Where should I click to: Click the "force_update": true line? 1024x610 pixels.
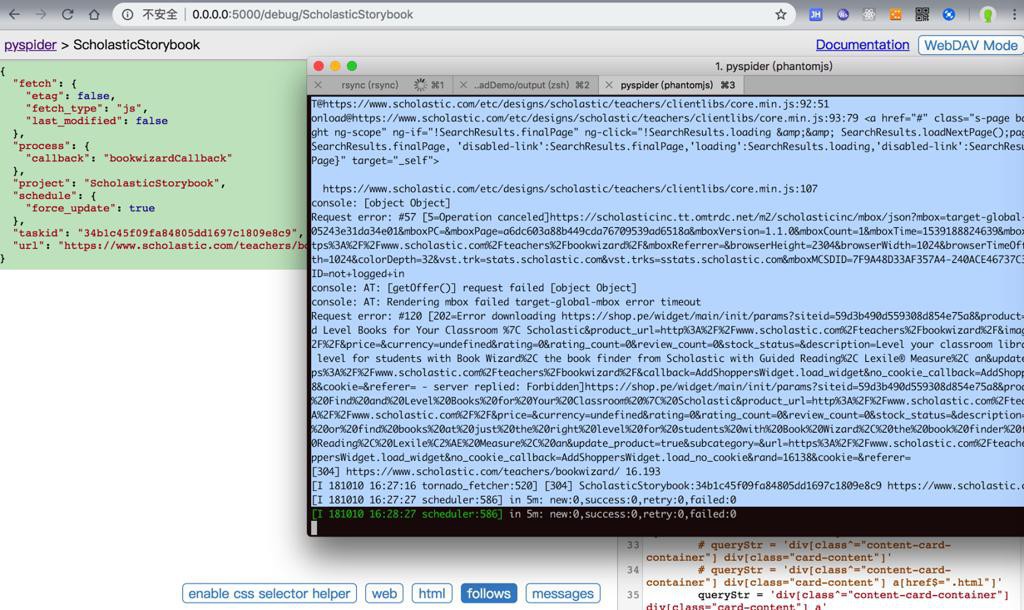[x=90, y=208]
